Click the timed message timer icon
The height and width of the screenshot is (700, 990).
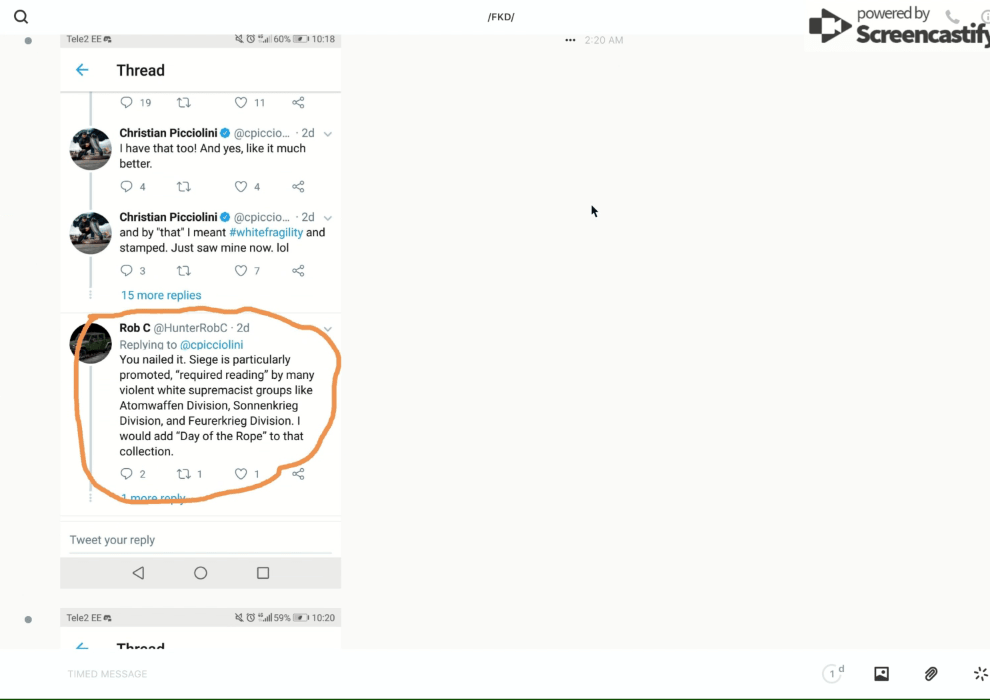point(832,674)
